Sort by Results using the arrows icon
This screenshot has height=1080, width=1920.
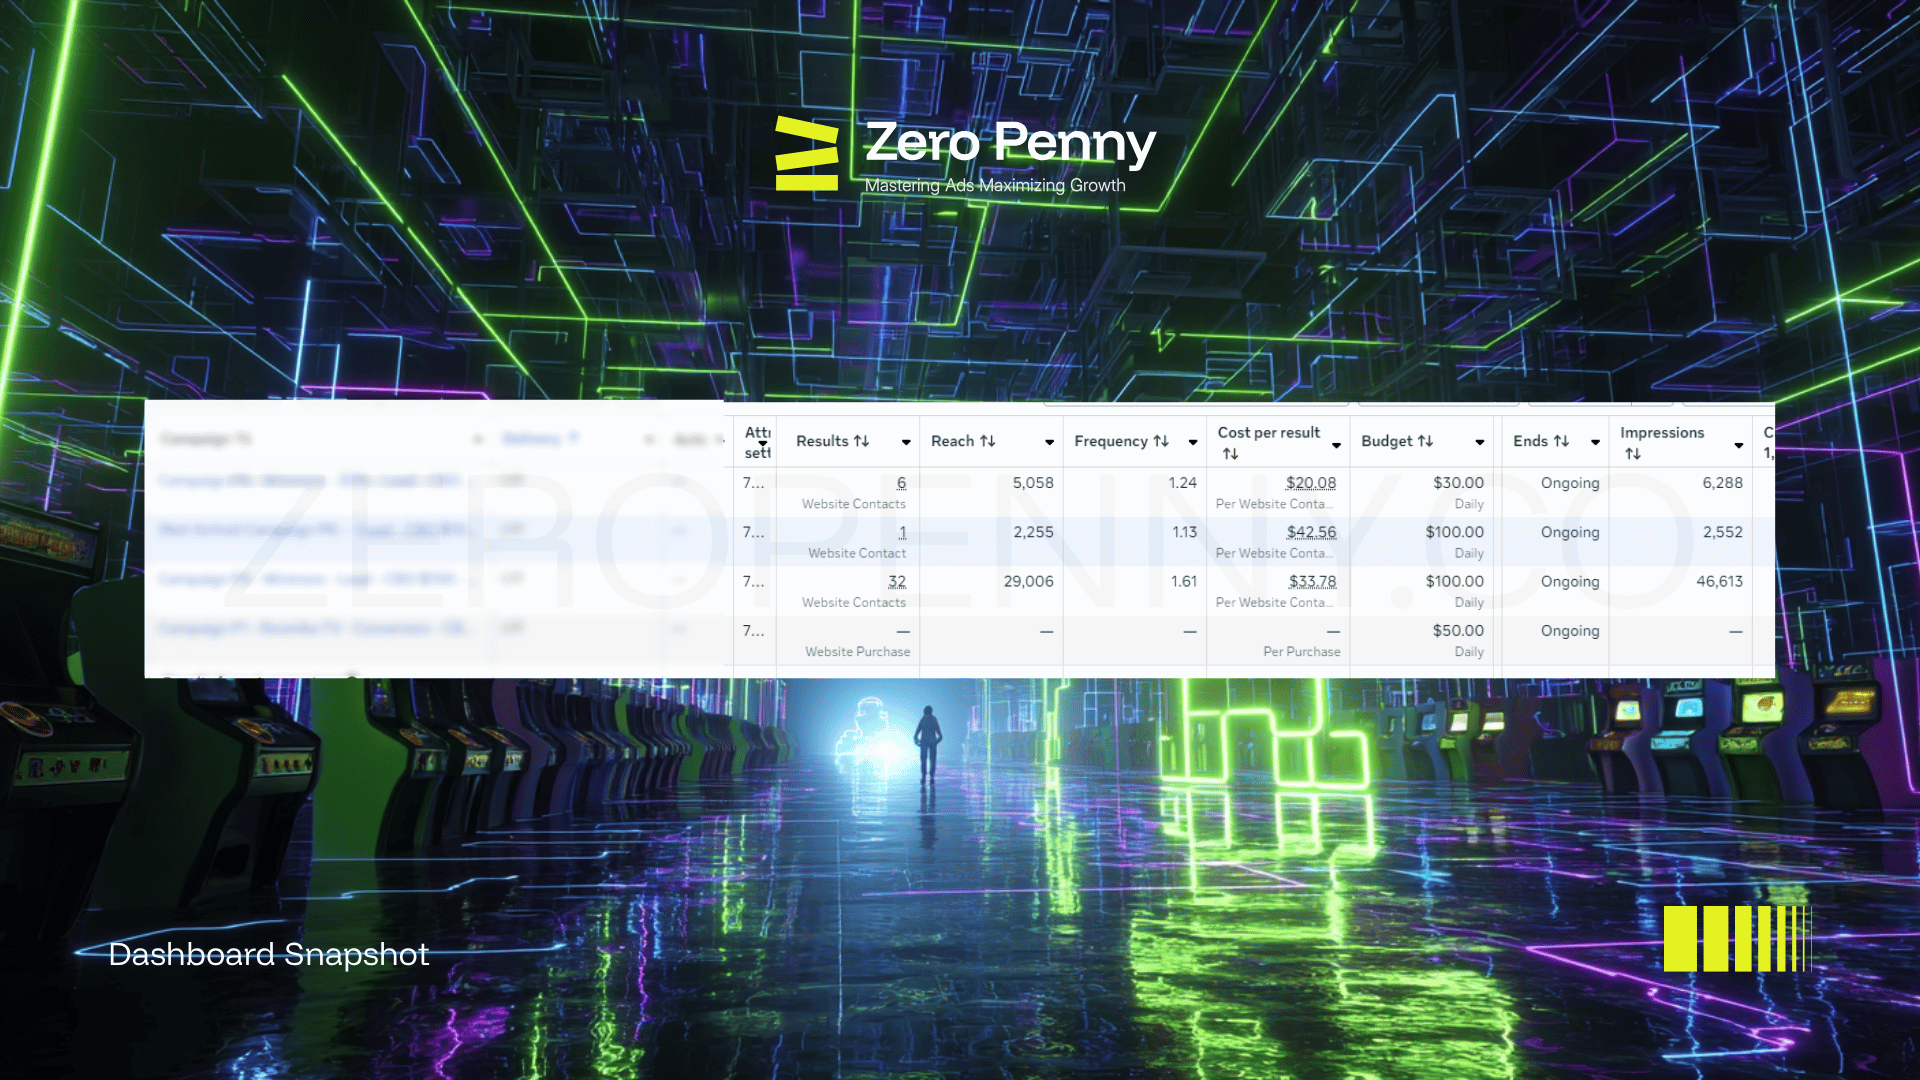861,441
